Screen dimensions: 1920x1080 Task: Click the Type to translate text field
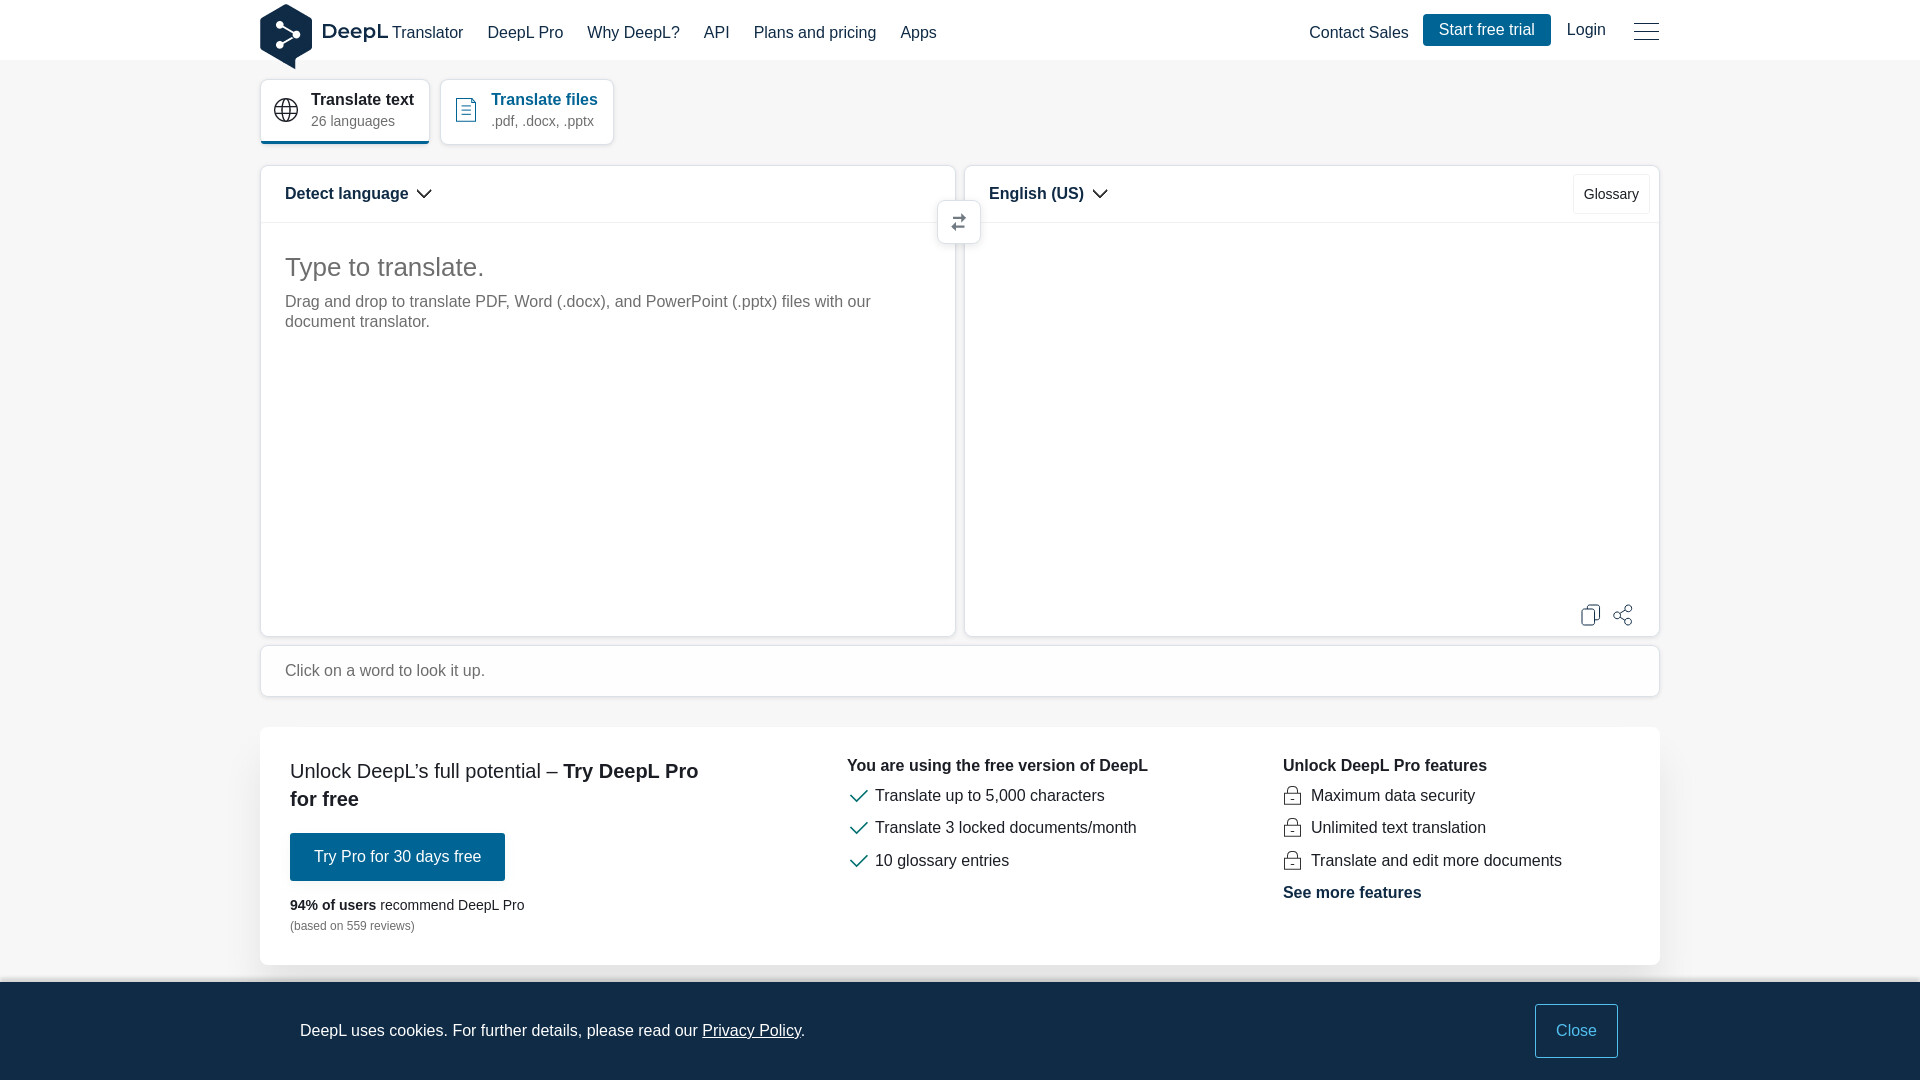coord(608,429)
